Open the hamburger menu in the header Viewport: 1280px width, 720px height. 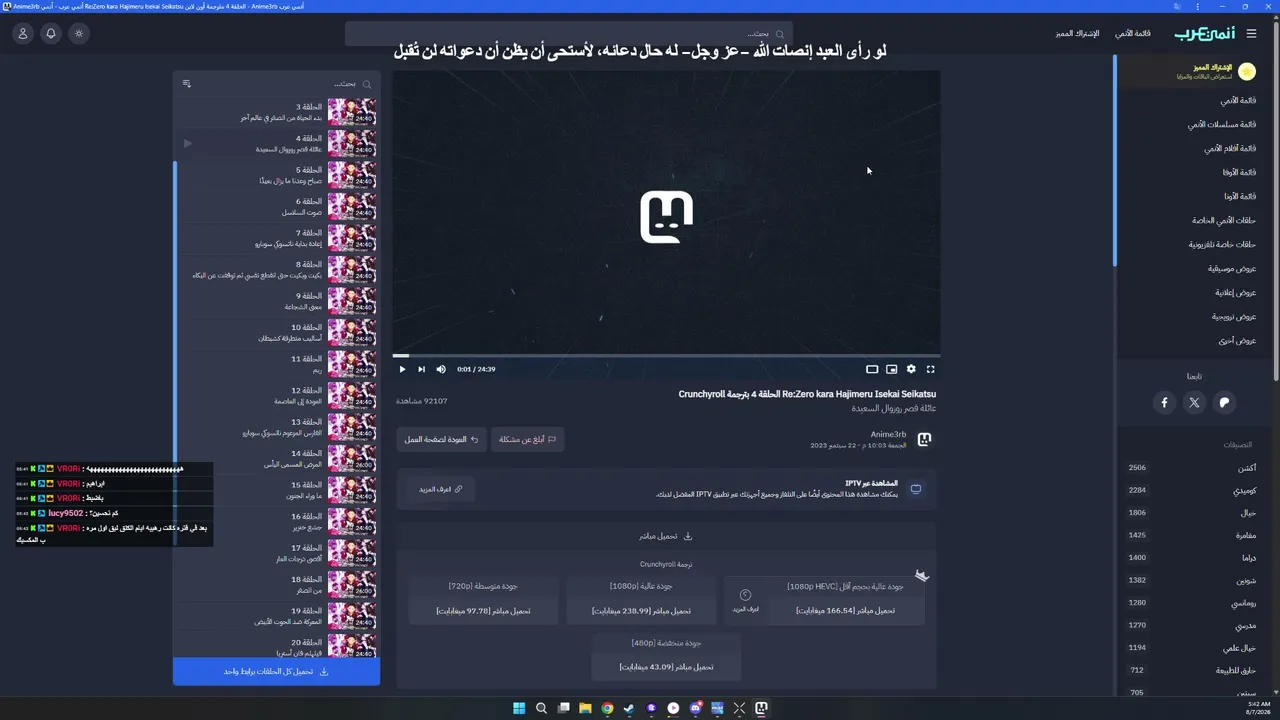(x=1251, y=33)
